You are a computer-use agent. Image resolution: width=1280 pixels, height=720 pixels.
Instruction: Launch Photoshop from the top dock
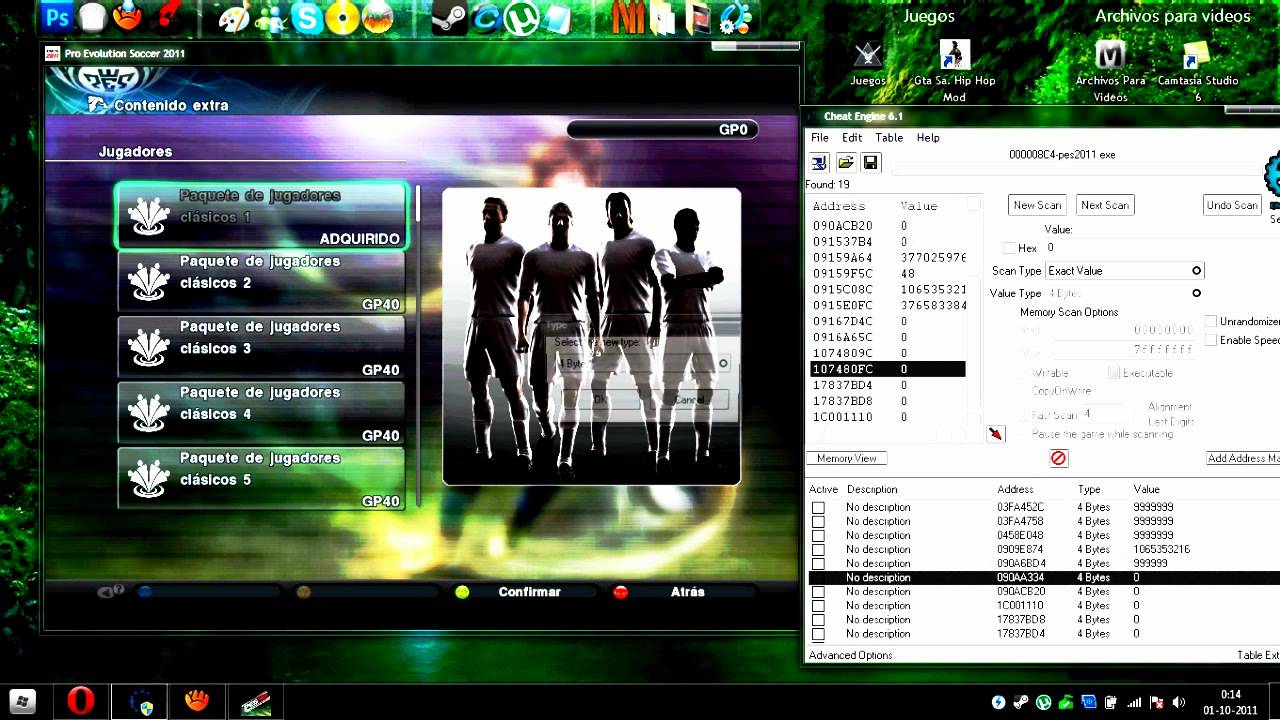click(57, 17)
